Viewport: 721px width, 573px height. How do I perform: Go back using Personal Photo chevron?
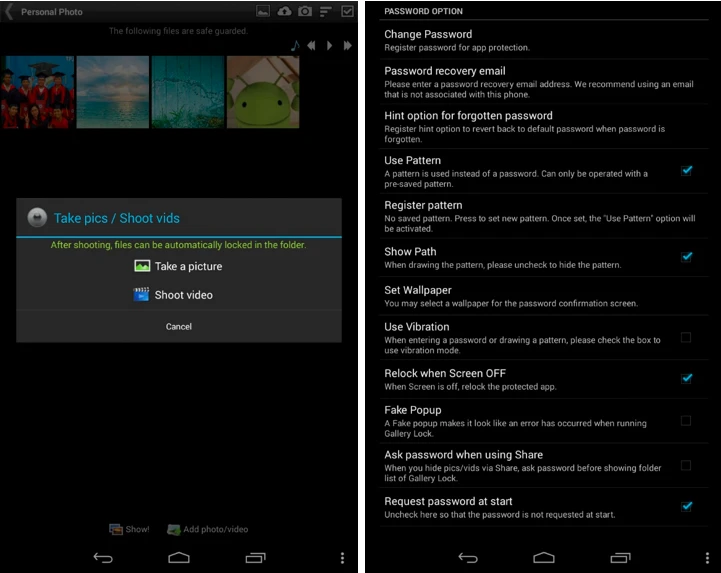(x=10, y=12)
